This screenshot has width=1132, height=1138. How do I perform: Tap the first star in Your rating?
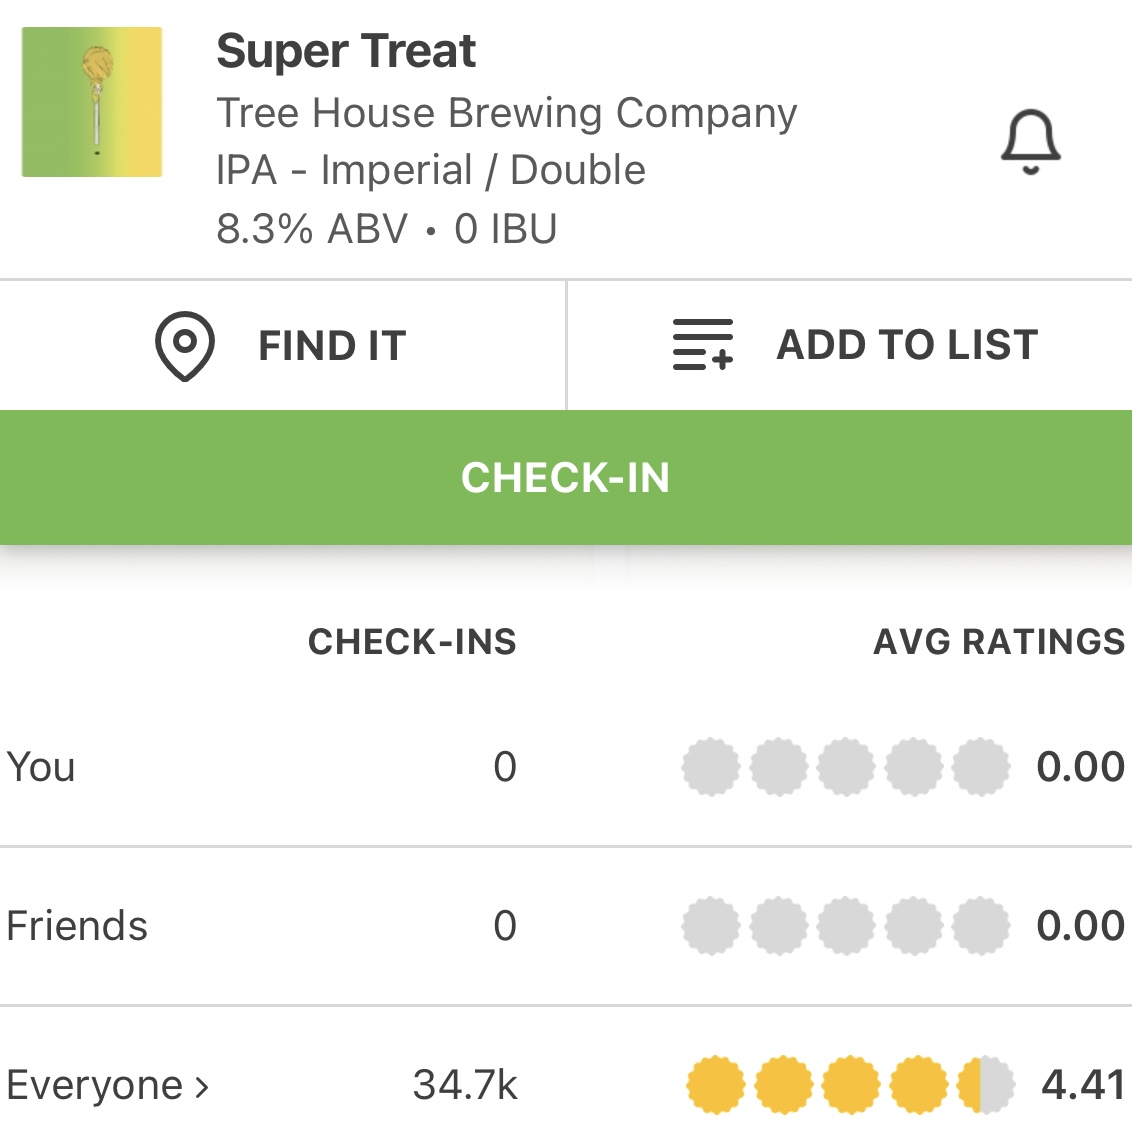(x=711, y=767)
